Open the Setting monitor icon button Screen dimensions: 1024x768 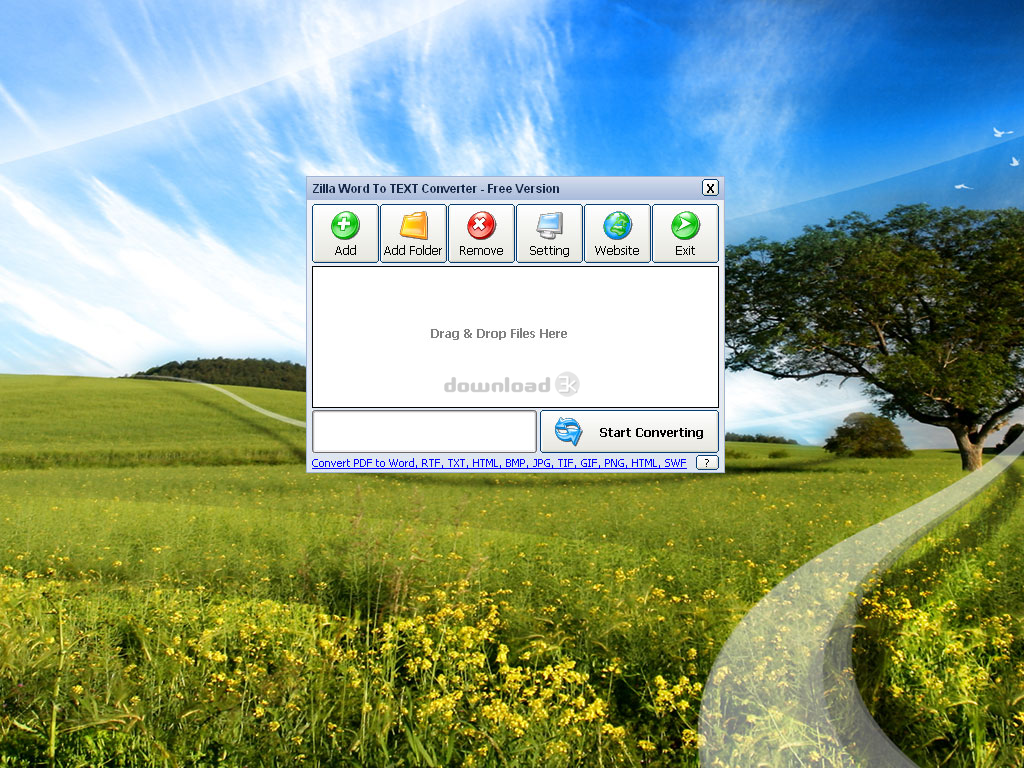[549, 233]
